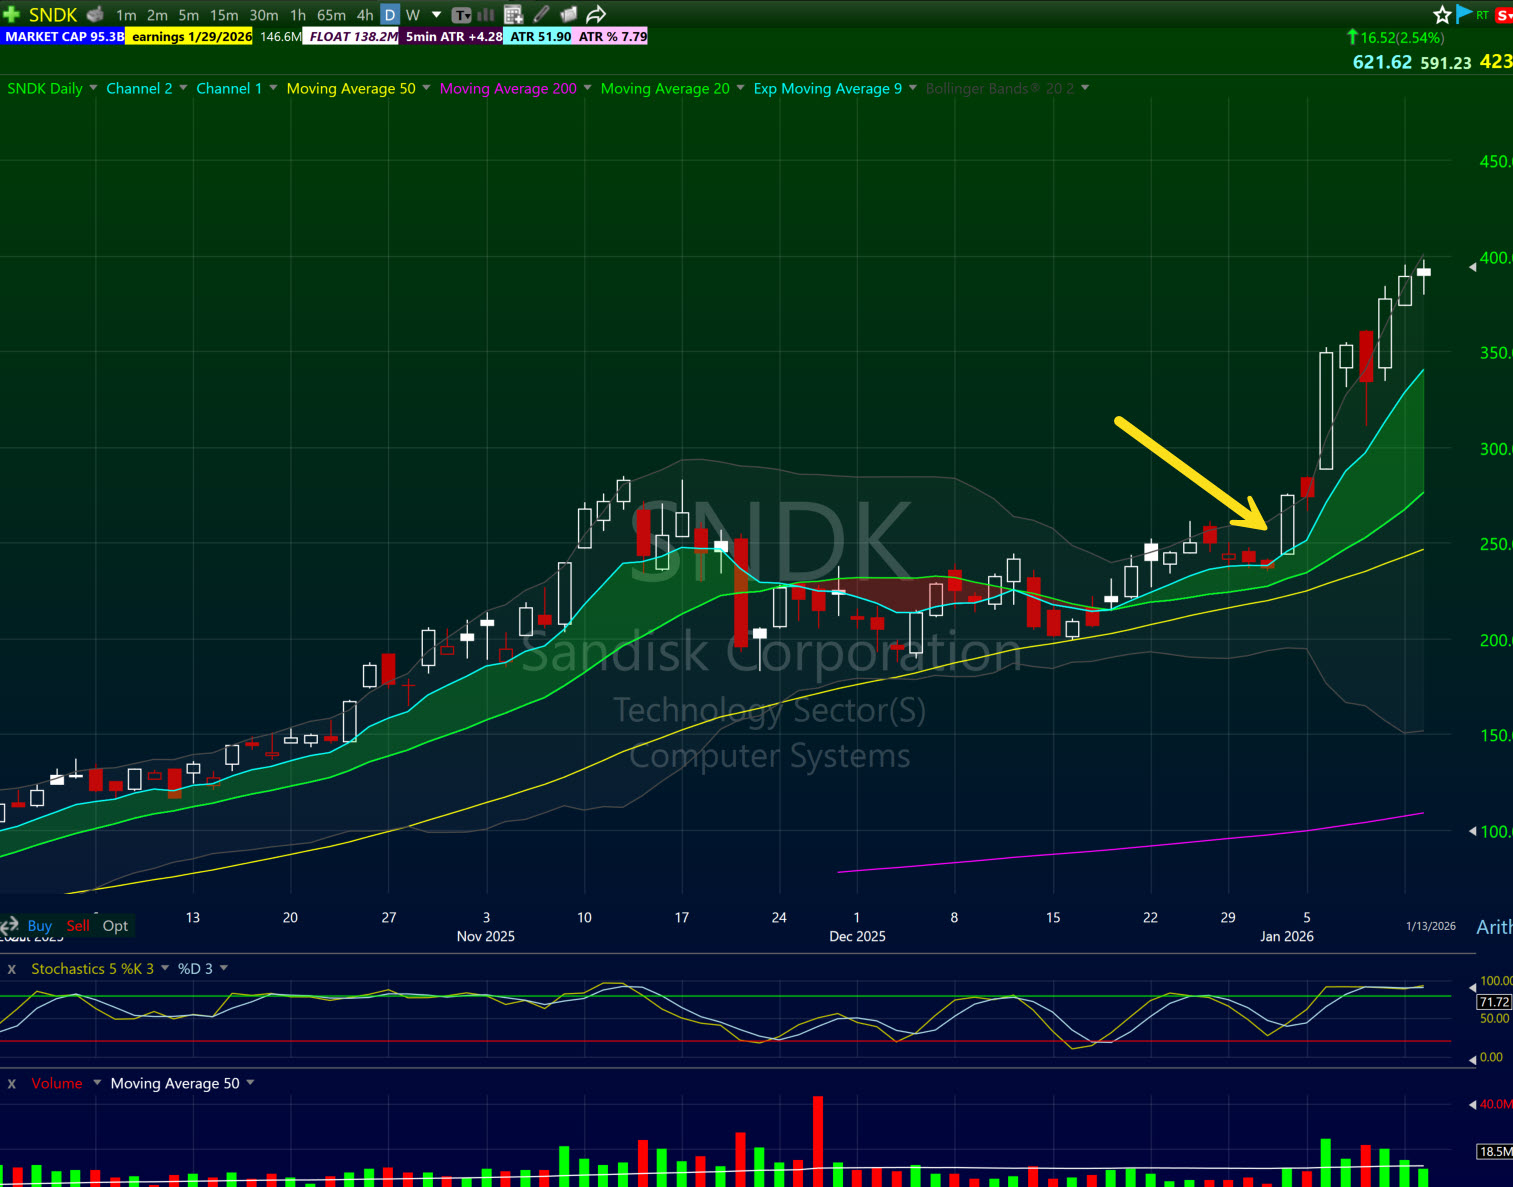Close the Stochastics panel with x
Image resolution: width=1513 pixels, height=1187 pixels.
point(12,969)
